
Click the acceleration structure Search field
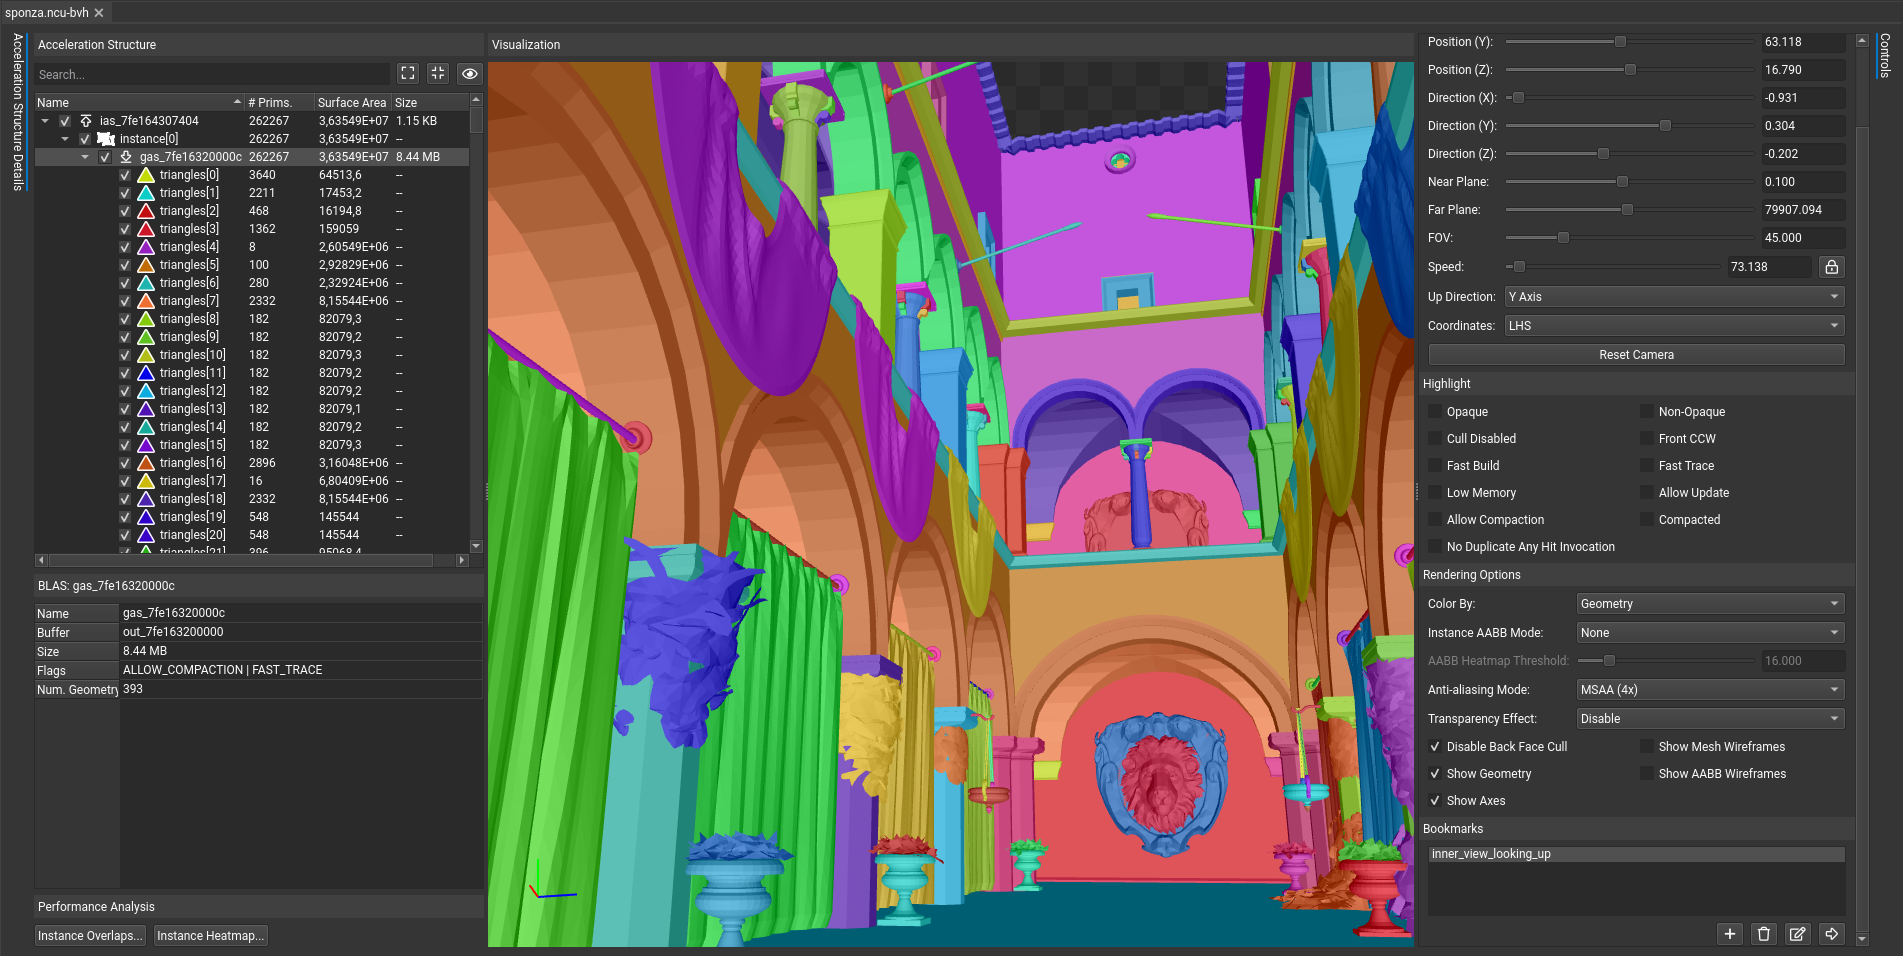[x=212, y=75]
